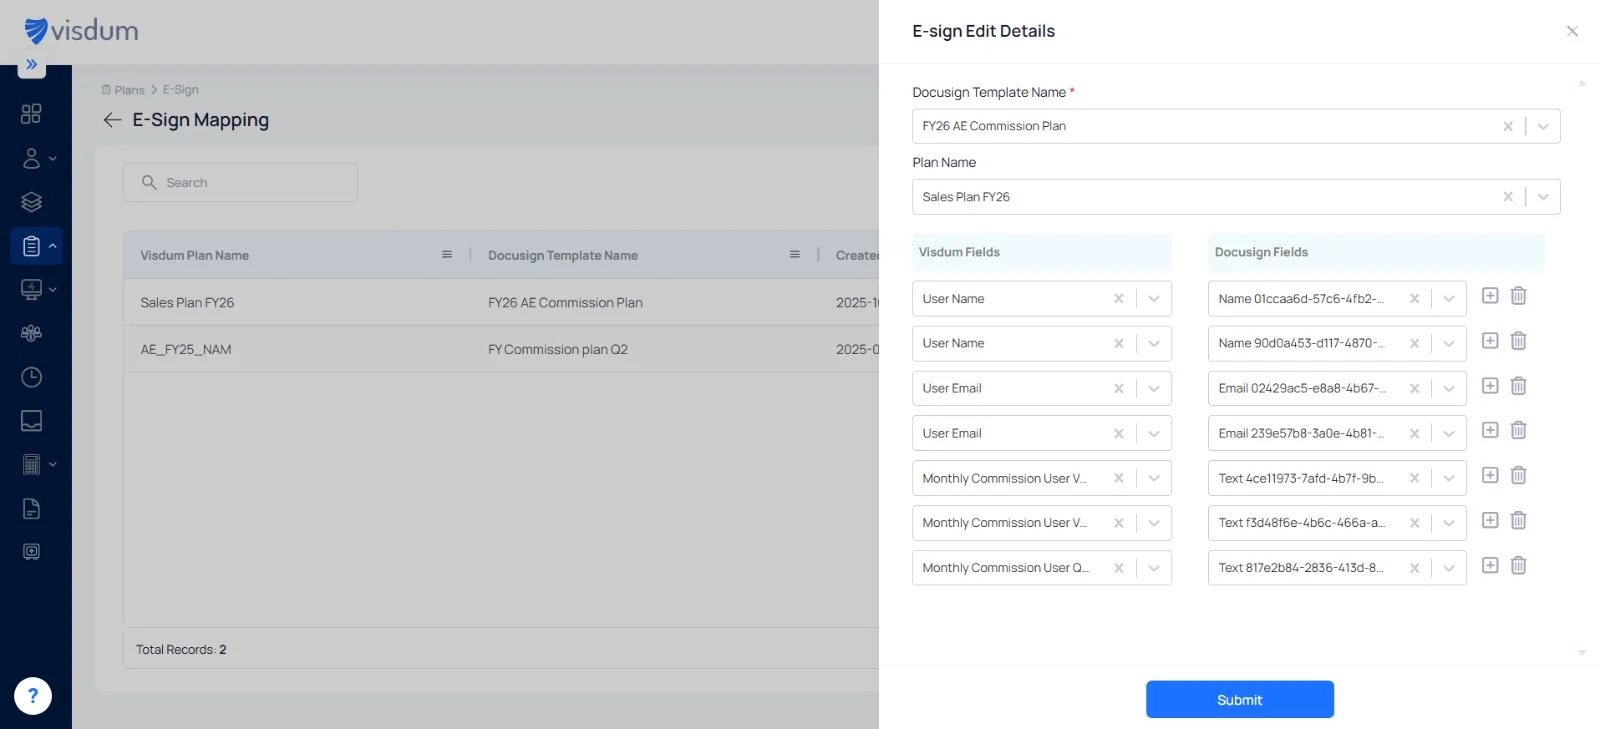1600x729 pixels.
Task: Click the Search input field
Action: click(x=240, y=183)
